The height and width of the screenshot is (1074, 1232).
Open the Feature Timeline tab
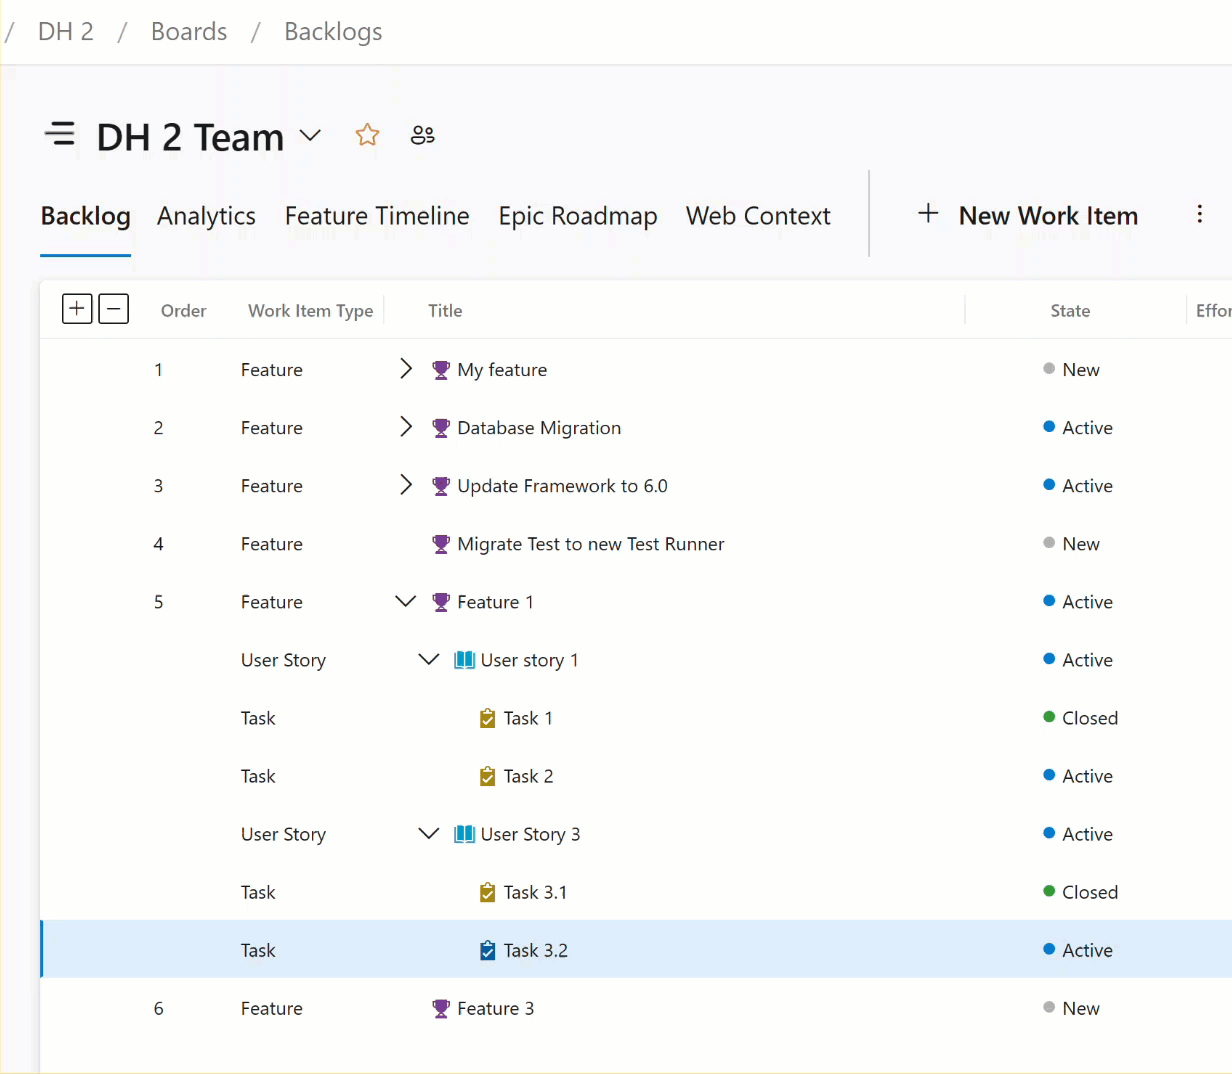tap(377, 215)
